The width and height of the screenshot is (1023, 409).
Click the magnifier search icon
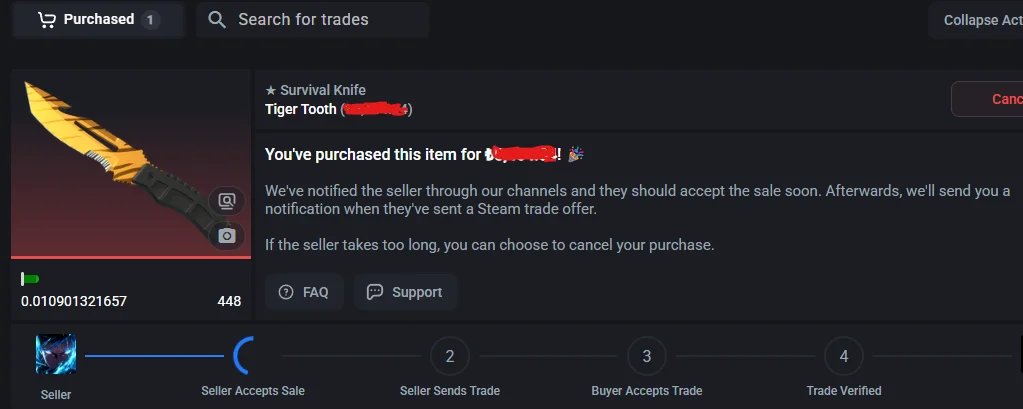pyautogui.click(x=217, y=20)
